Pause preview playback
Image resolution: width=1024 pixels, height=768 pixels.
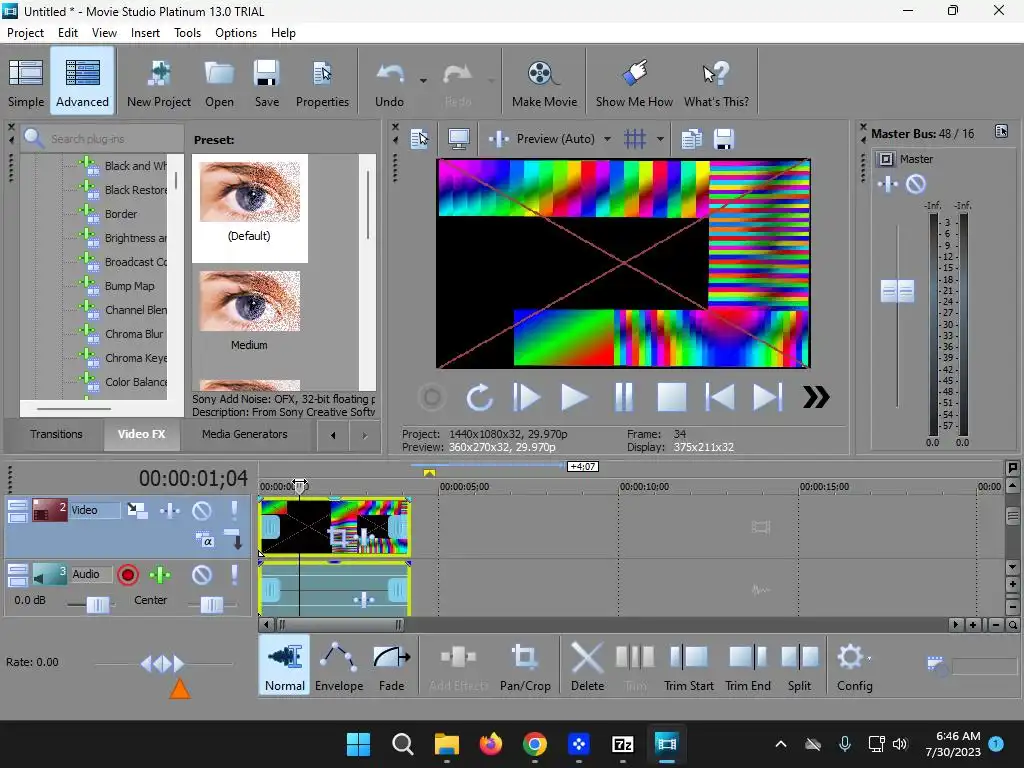(624, 397)
